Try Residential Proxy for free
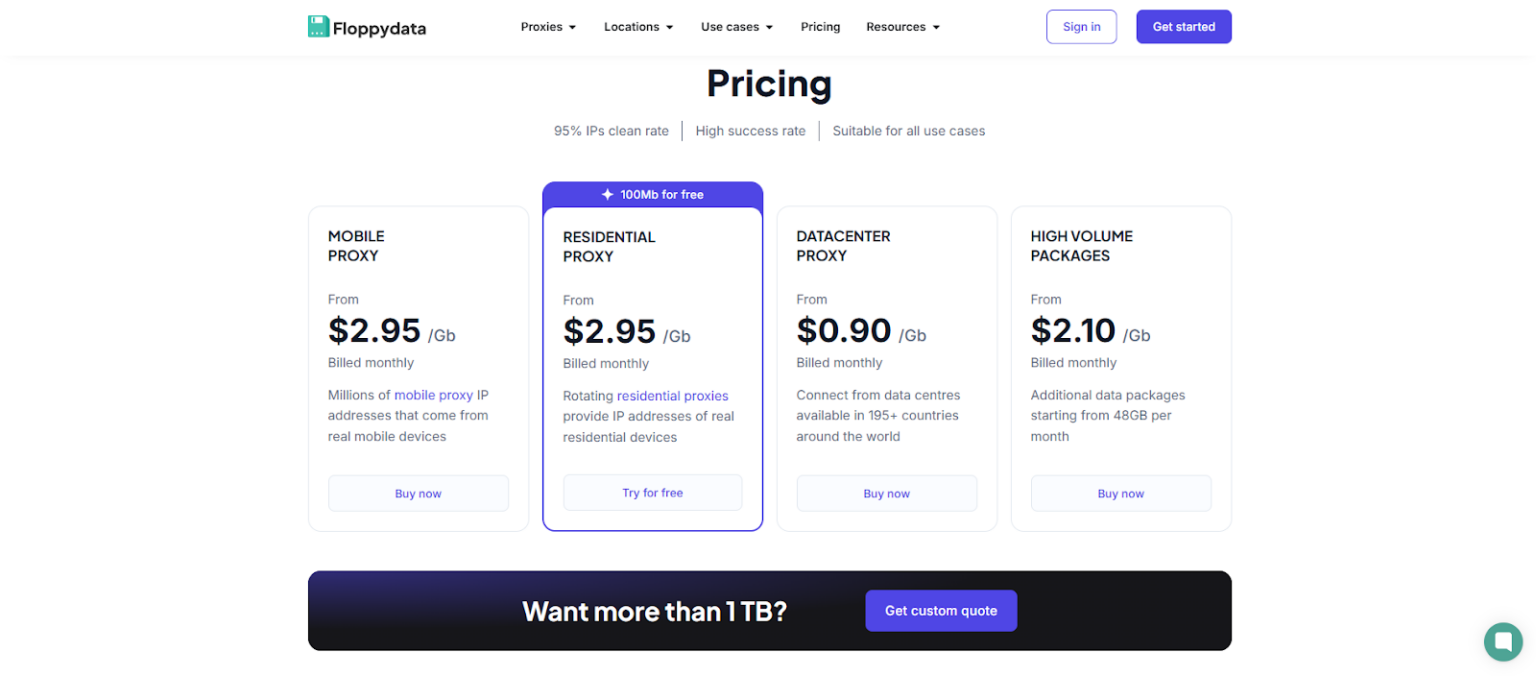Screen dimensions: 1536x676 click(x=652, y=492)
